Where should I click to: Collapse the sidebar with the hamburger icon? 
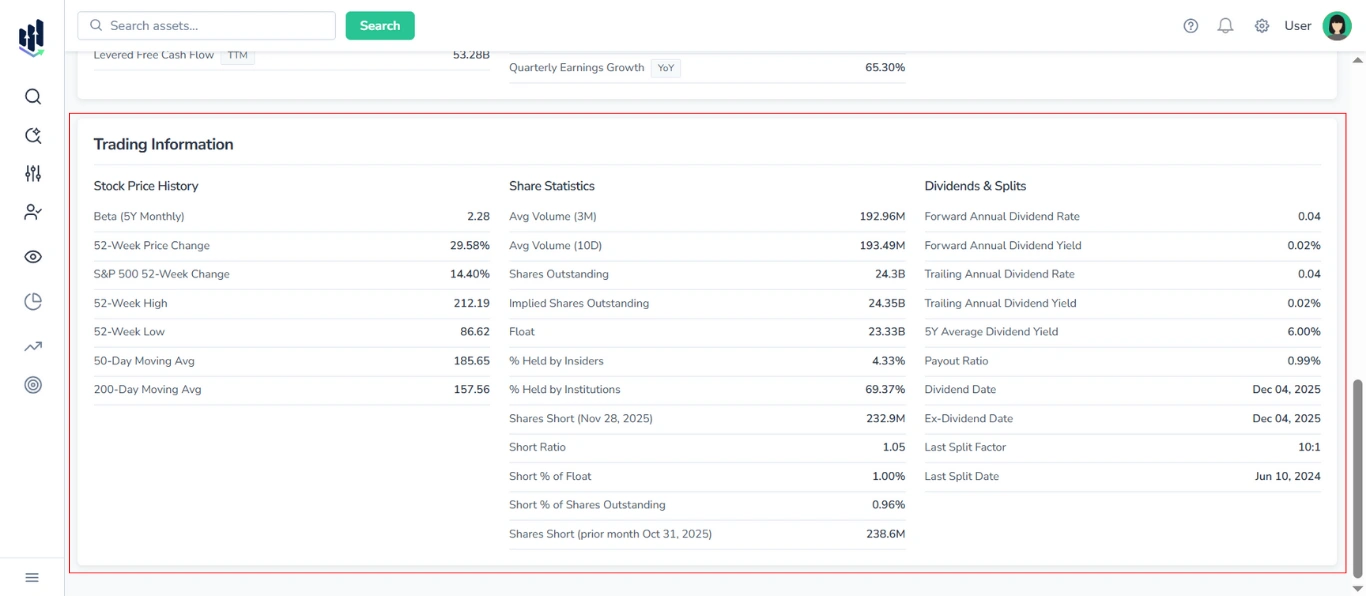click(31, 577)
